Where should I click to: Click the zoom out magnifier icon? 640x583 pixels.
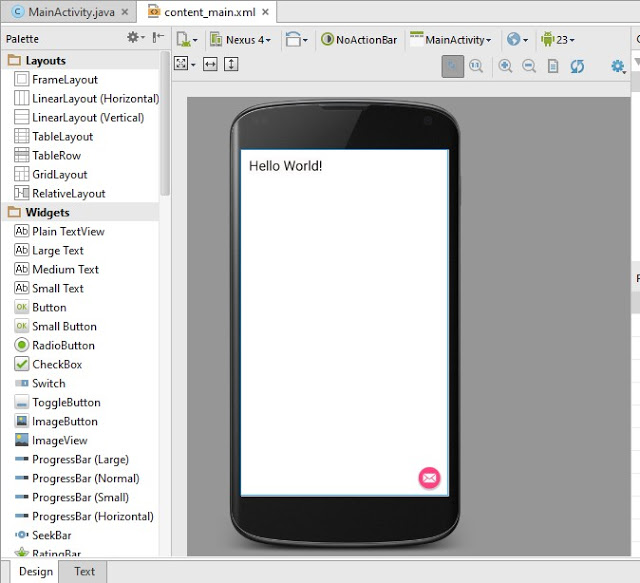tap(529, 66)
